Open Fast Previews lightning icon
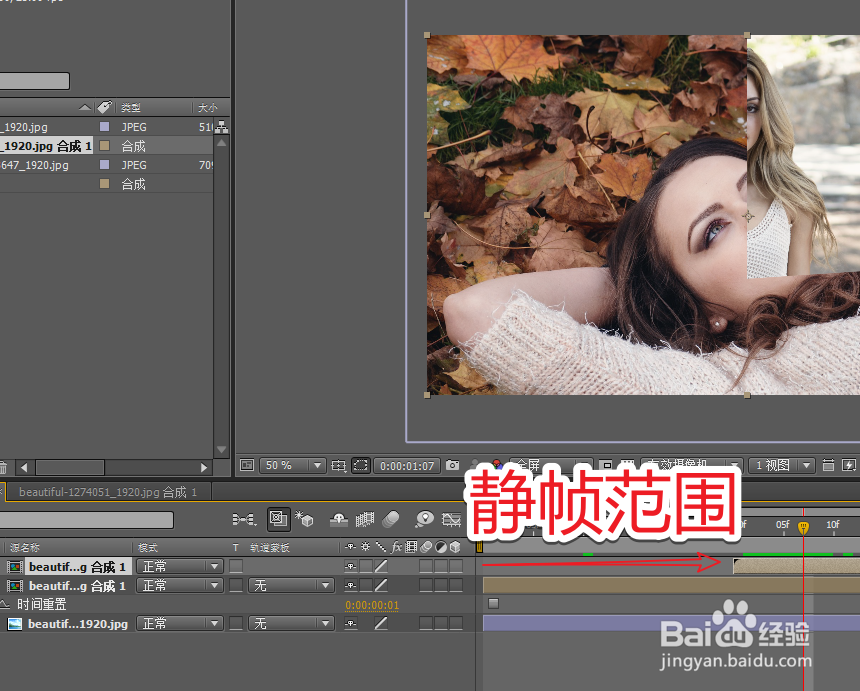This screenshot has width=860, height=691. (849, 465)
